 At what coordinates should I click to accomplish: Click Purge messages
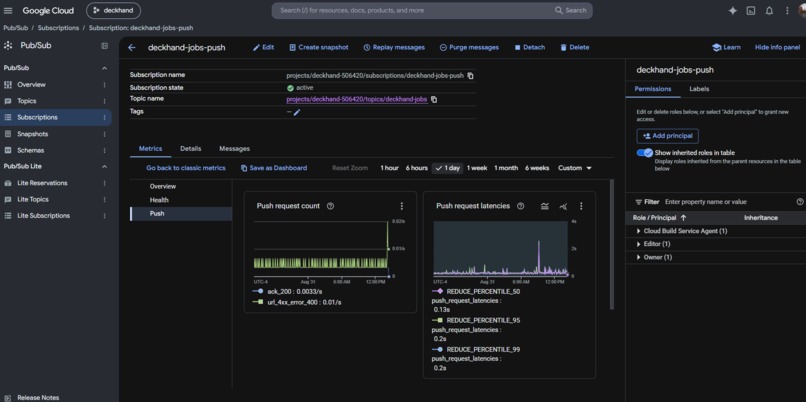469,47
